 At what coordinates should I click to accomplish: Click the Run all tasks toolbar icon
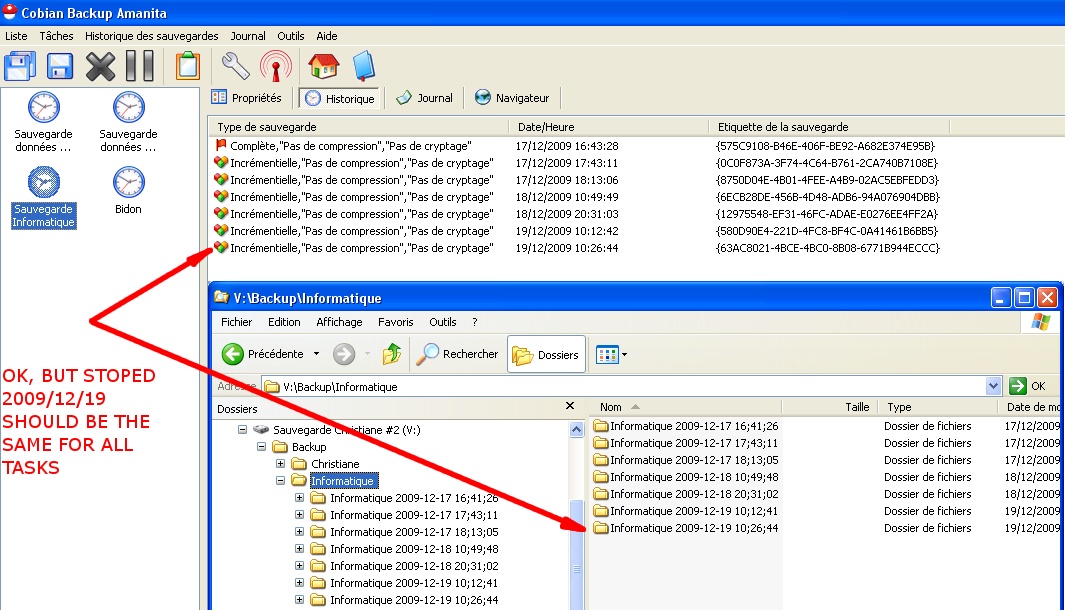(x=20, y=67)
